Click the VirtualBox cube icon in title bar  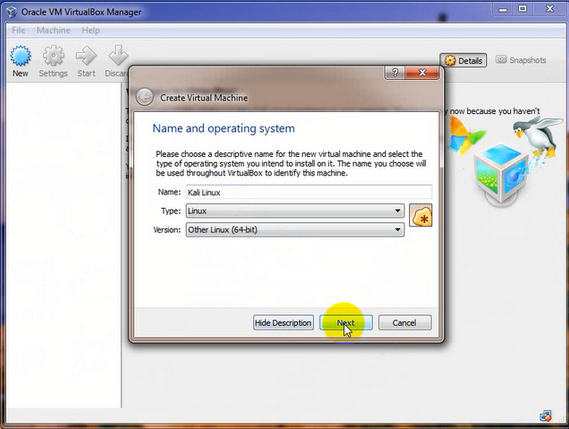[x=11, y=12]
